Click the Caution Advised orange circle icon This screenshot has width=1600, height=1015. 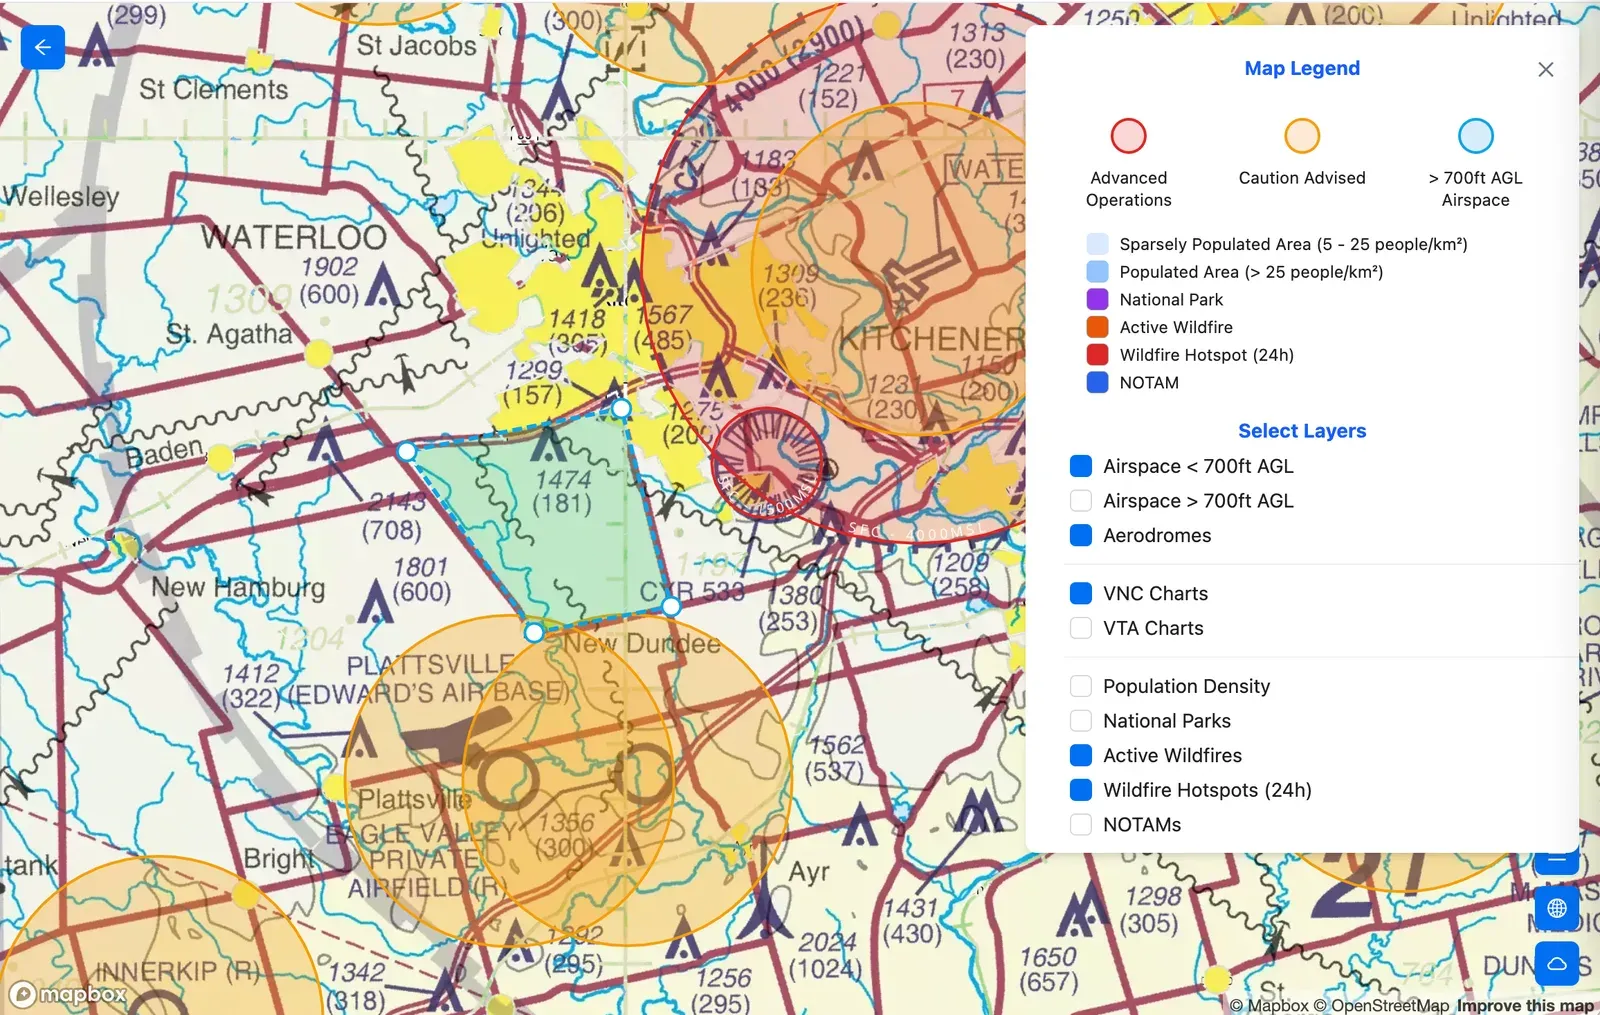[x=1302, y=136]
